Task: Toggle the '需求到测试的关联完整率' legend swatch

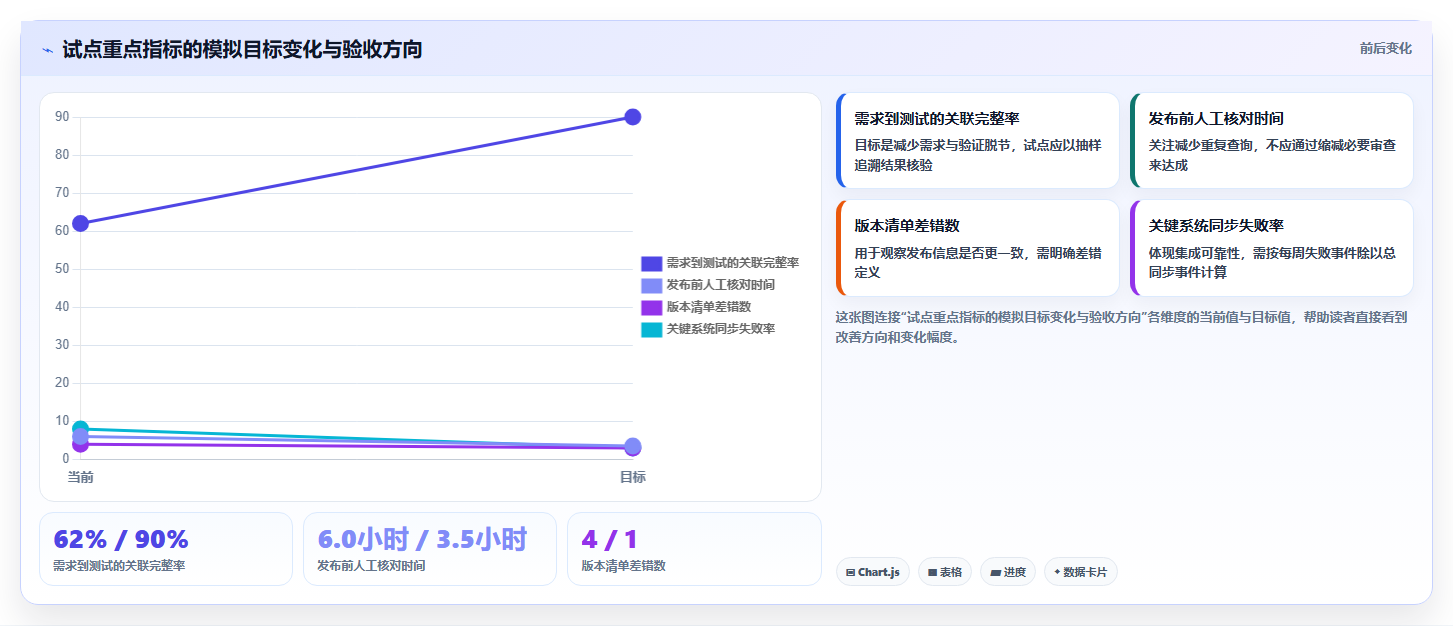Action: [651, 263]
